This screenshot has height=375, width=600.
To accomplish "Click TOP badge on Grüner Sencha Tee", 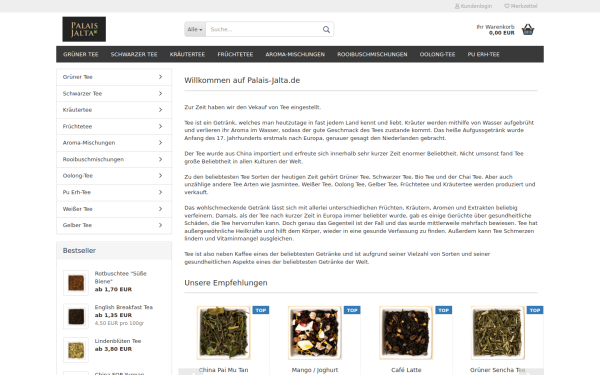I will click(535, 310).
